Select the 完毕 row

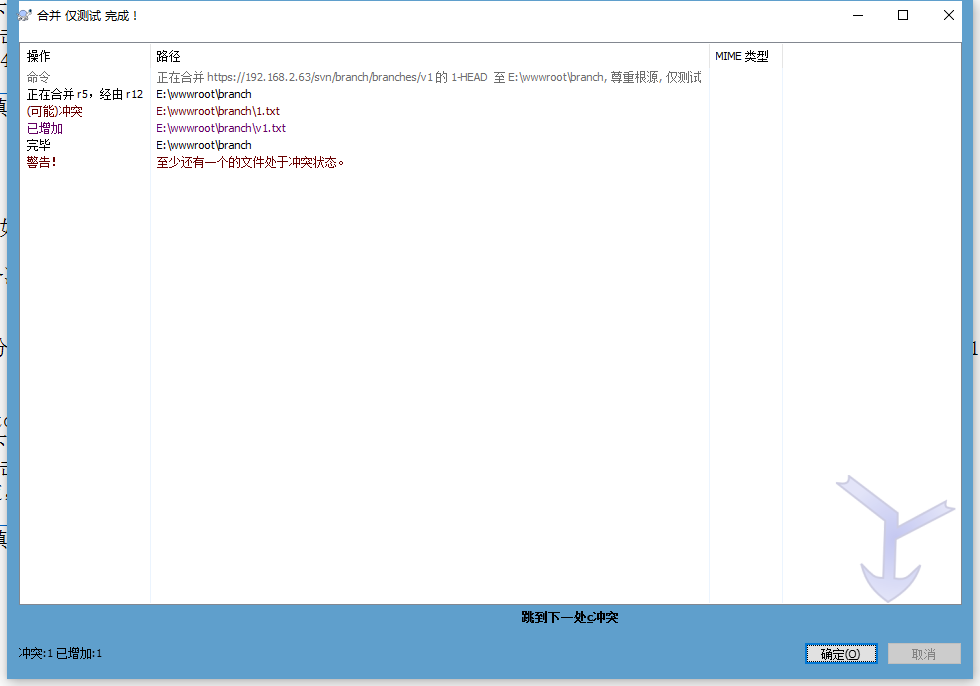490,145
